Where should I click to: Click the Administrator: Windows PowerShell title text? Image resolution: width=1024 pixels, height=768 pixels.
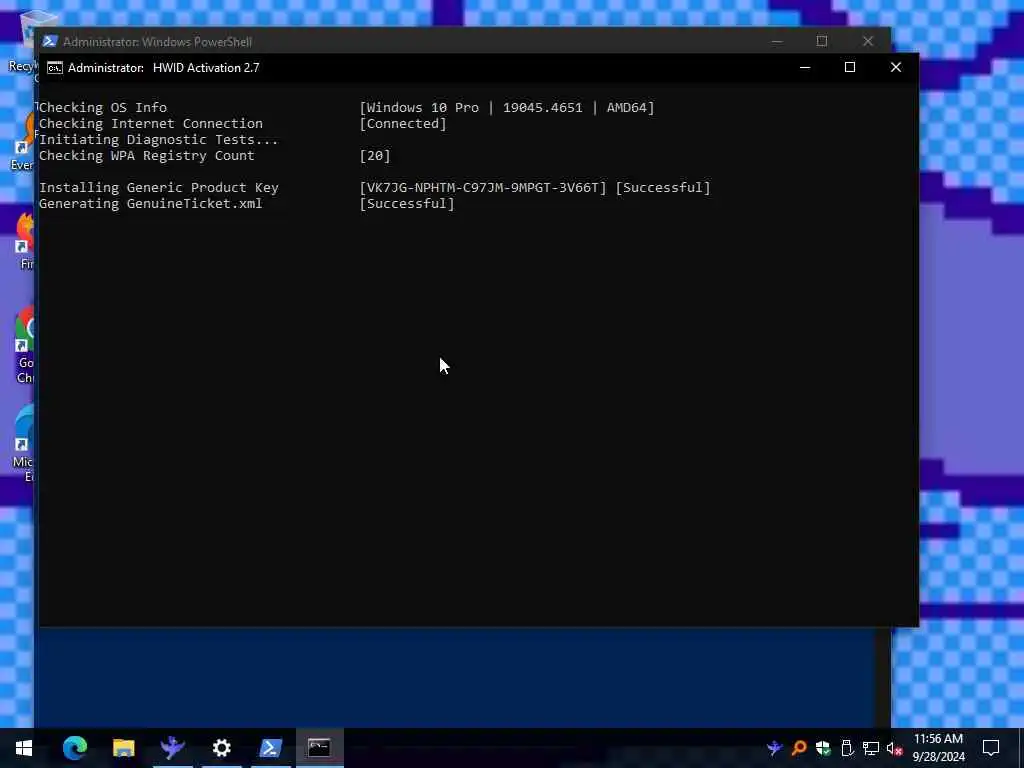click(157, 42)
